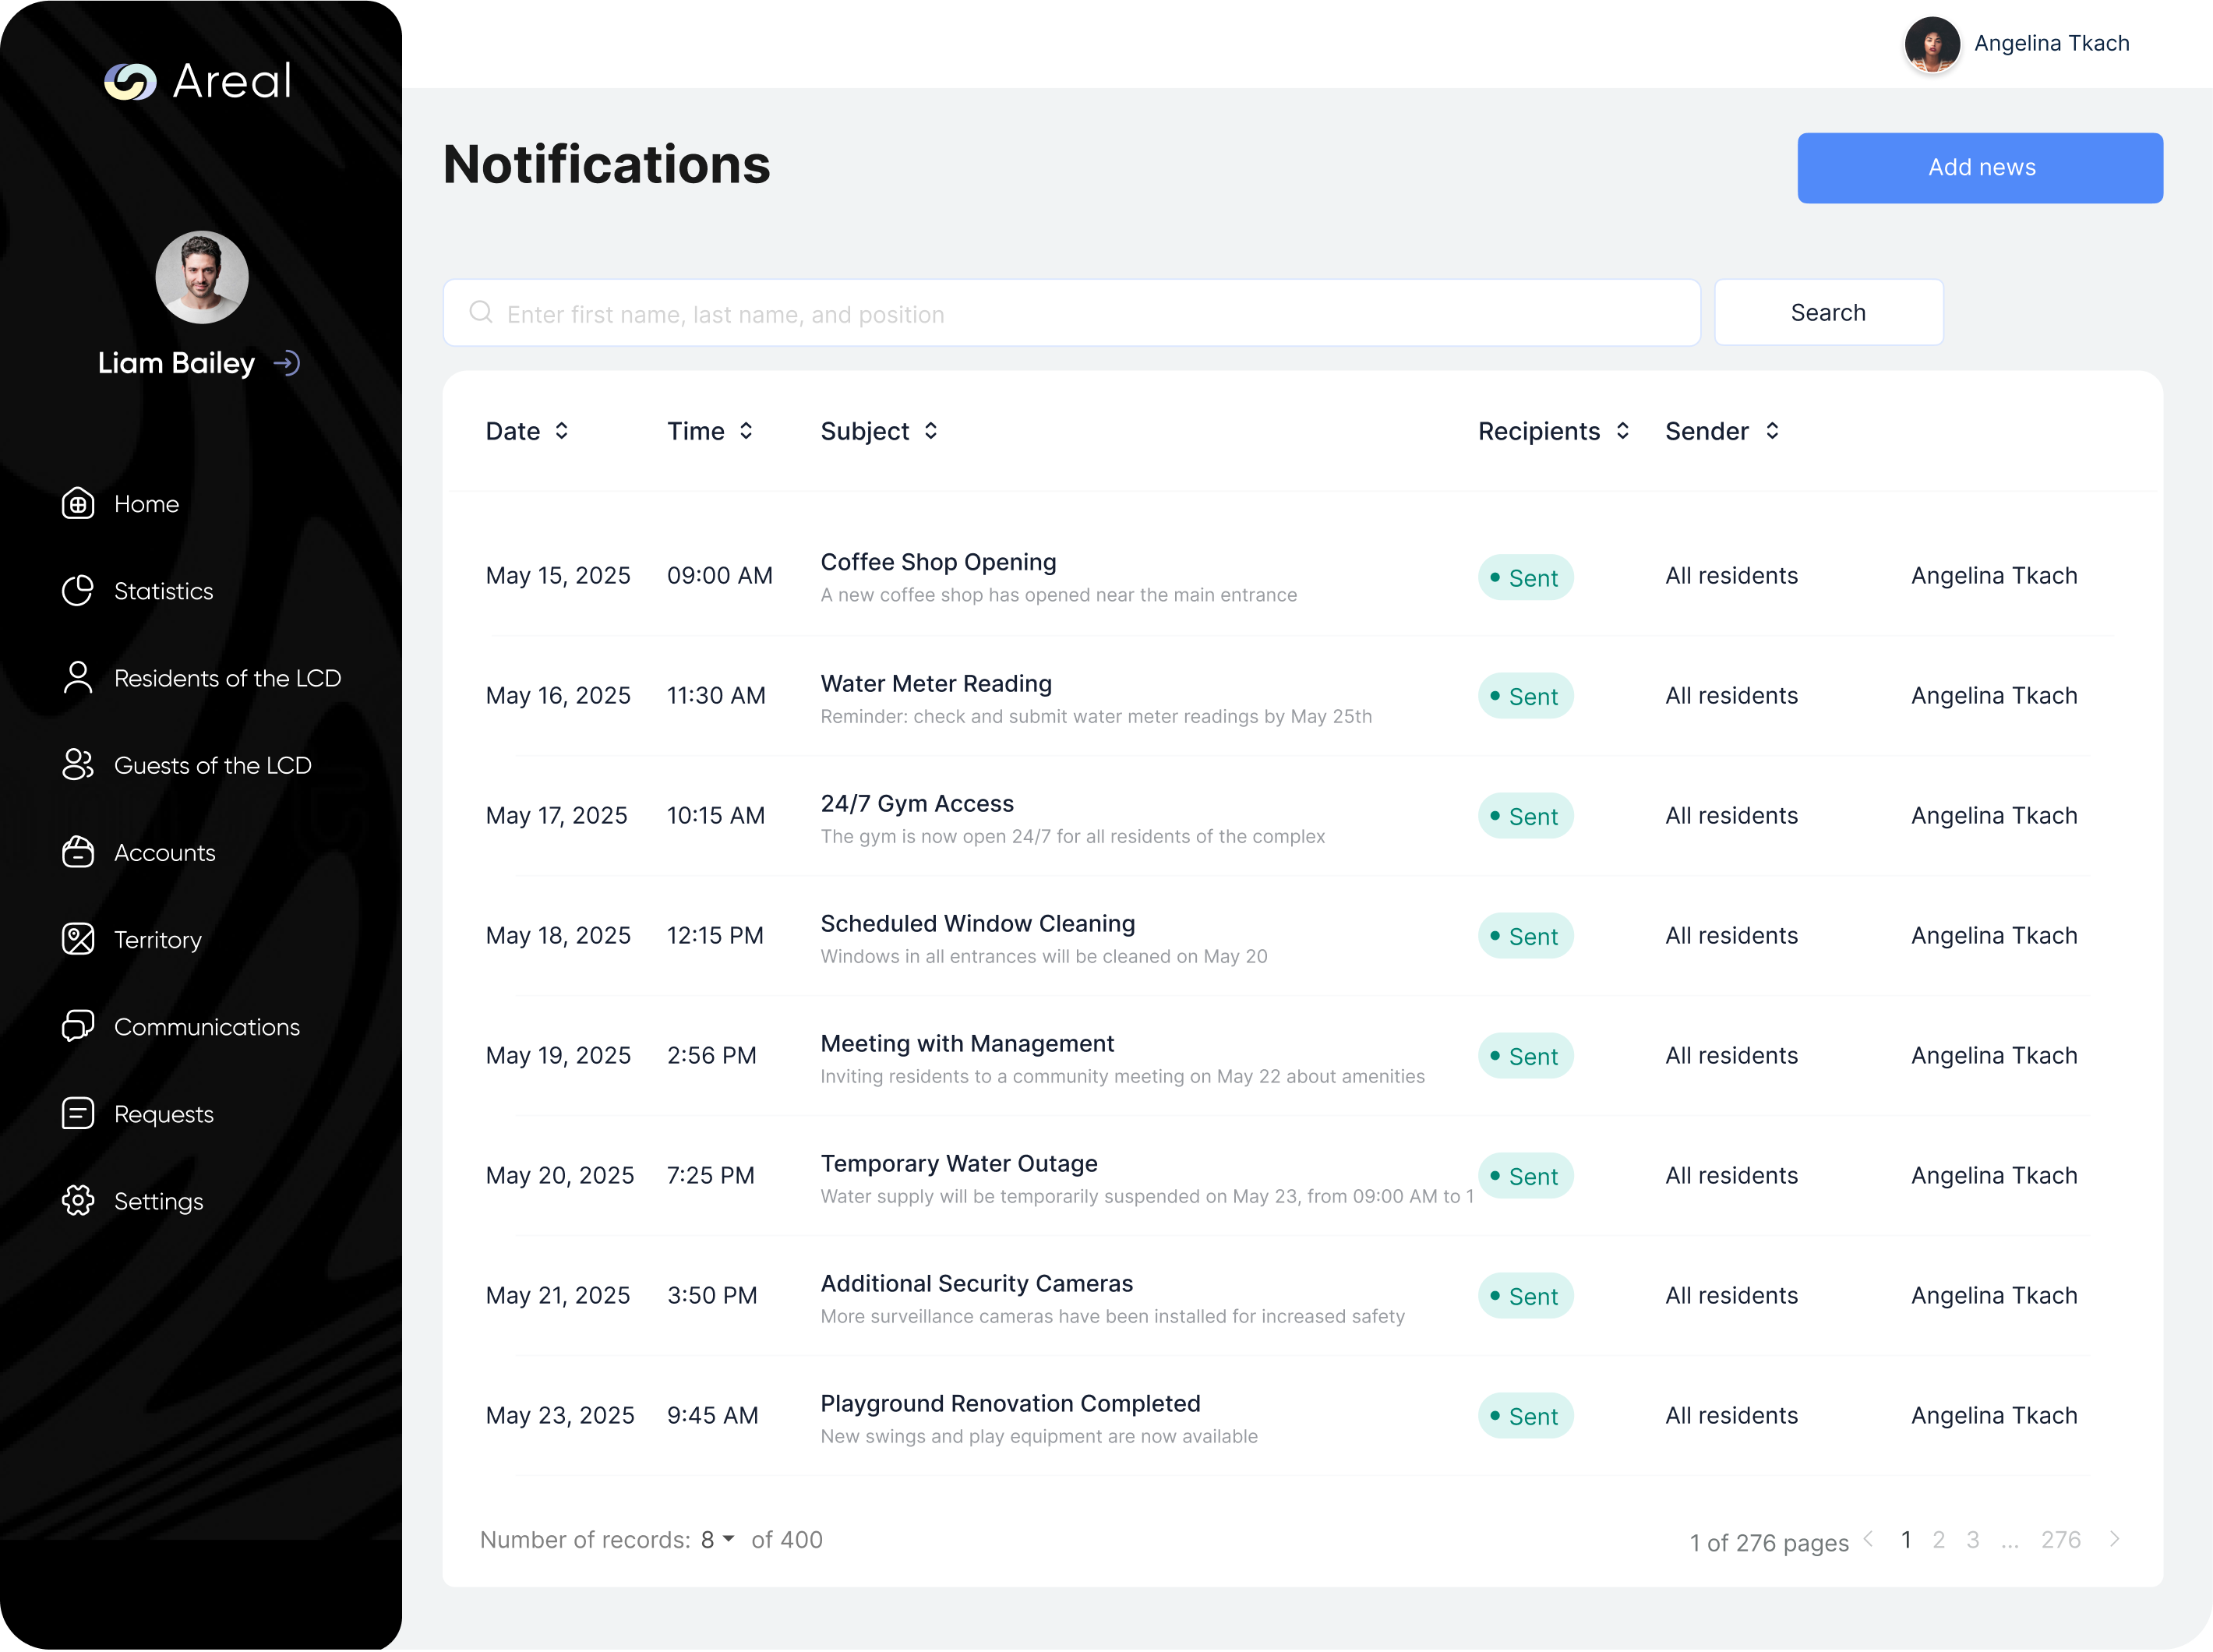Open the Accounts menu item

click(x=165, y=852)
